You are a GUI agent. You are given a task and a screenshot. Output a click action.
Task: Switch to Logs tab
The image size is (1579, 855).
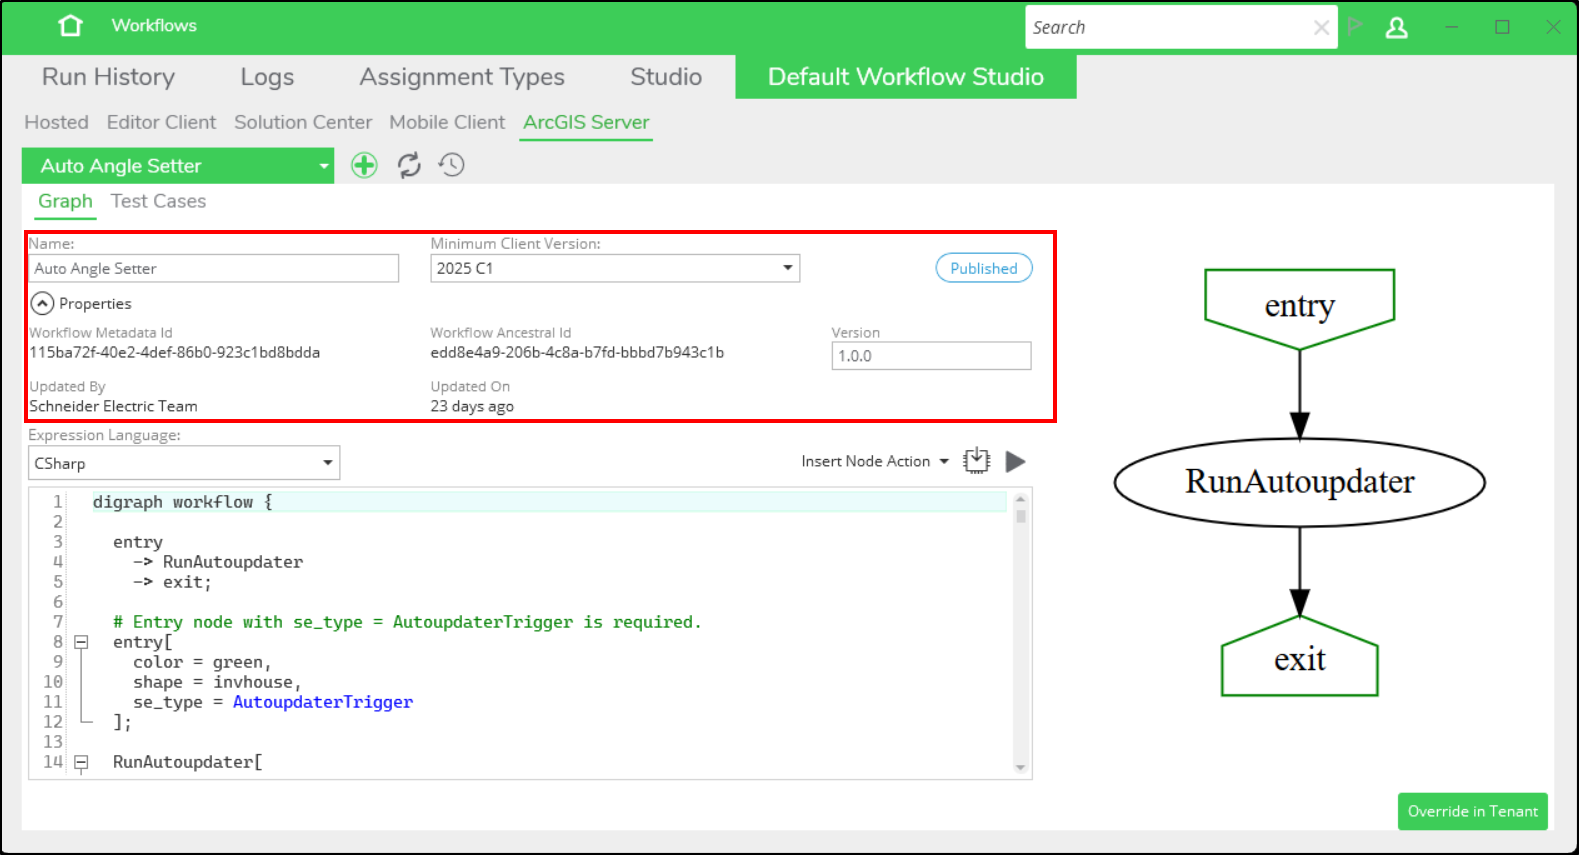point(267,77)
